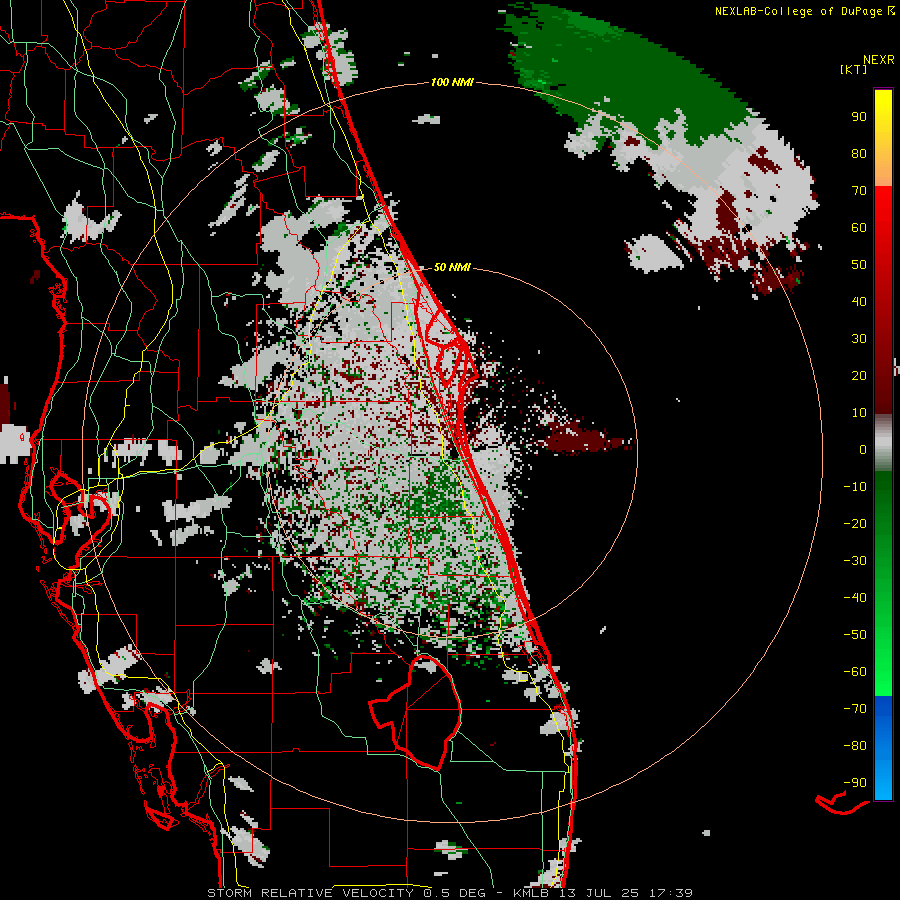The height and width of the screenshot is (900, 900).
Task: Click the 40 value on velocity scale
Action: (x=859, y=302)
